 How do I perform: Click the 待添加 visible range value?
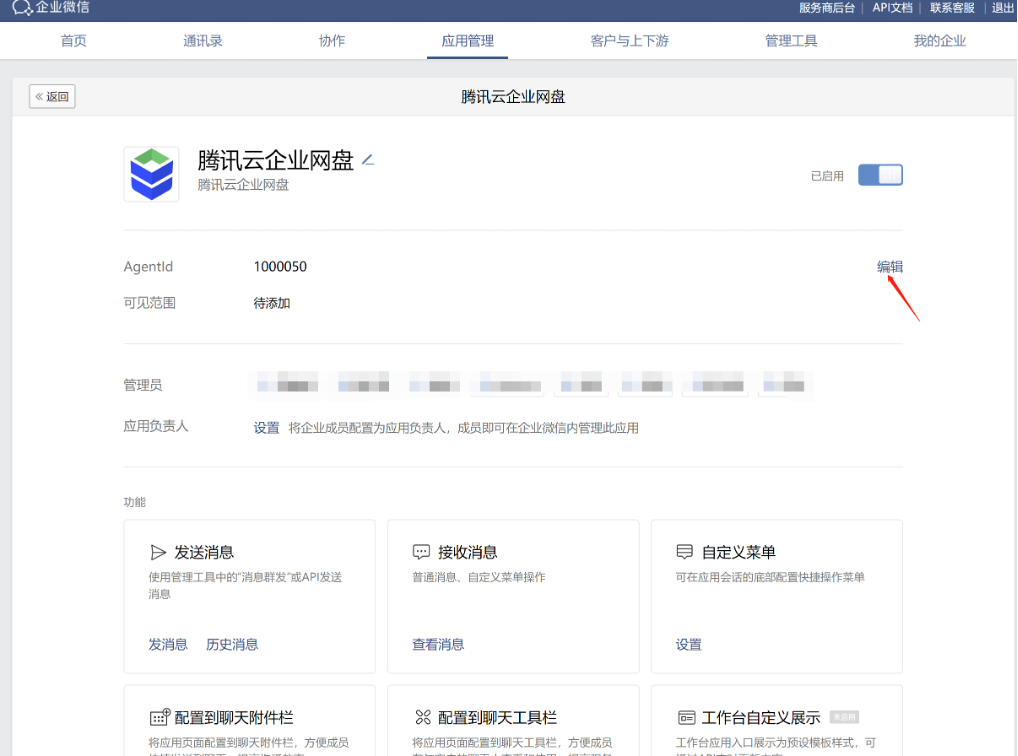271,303
